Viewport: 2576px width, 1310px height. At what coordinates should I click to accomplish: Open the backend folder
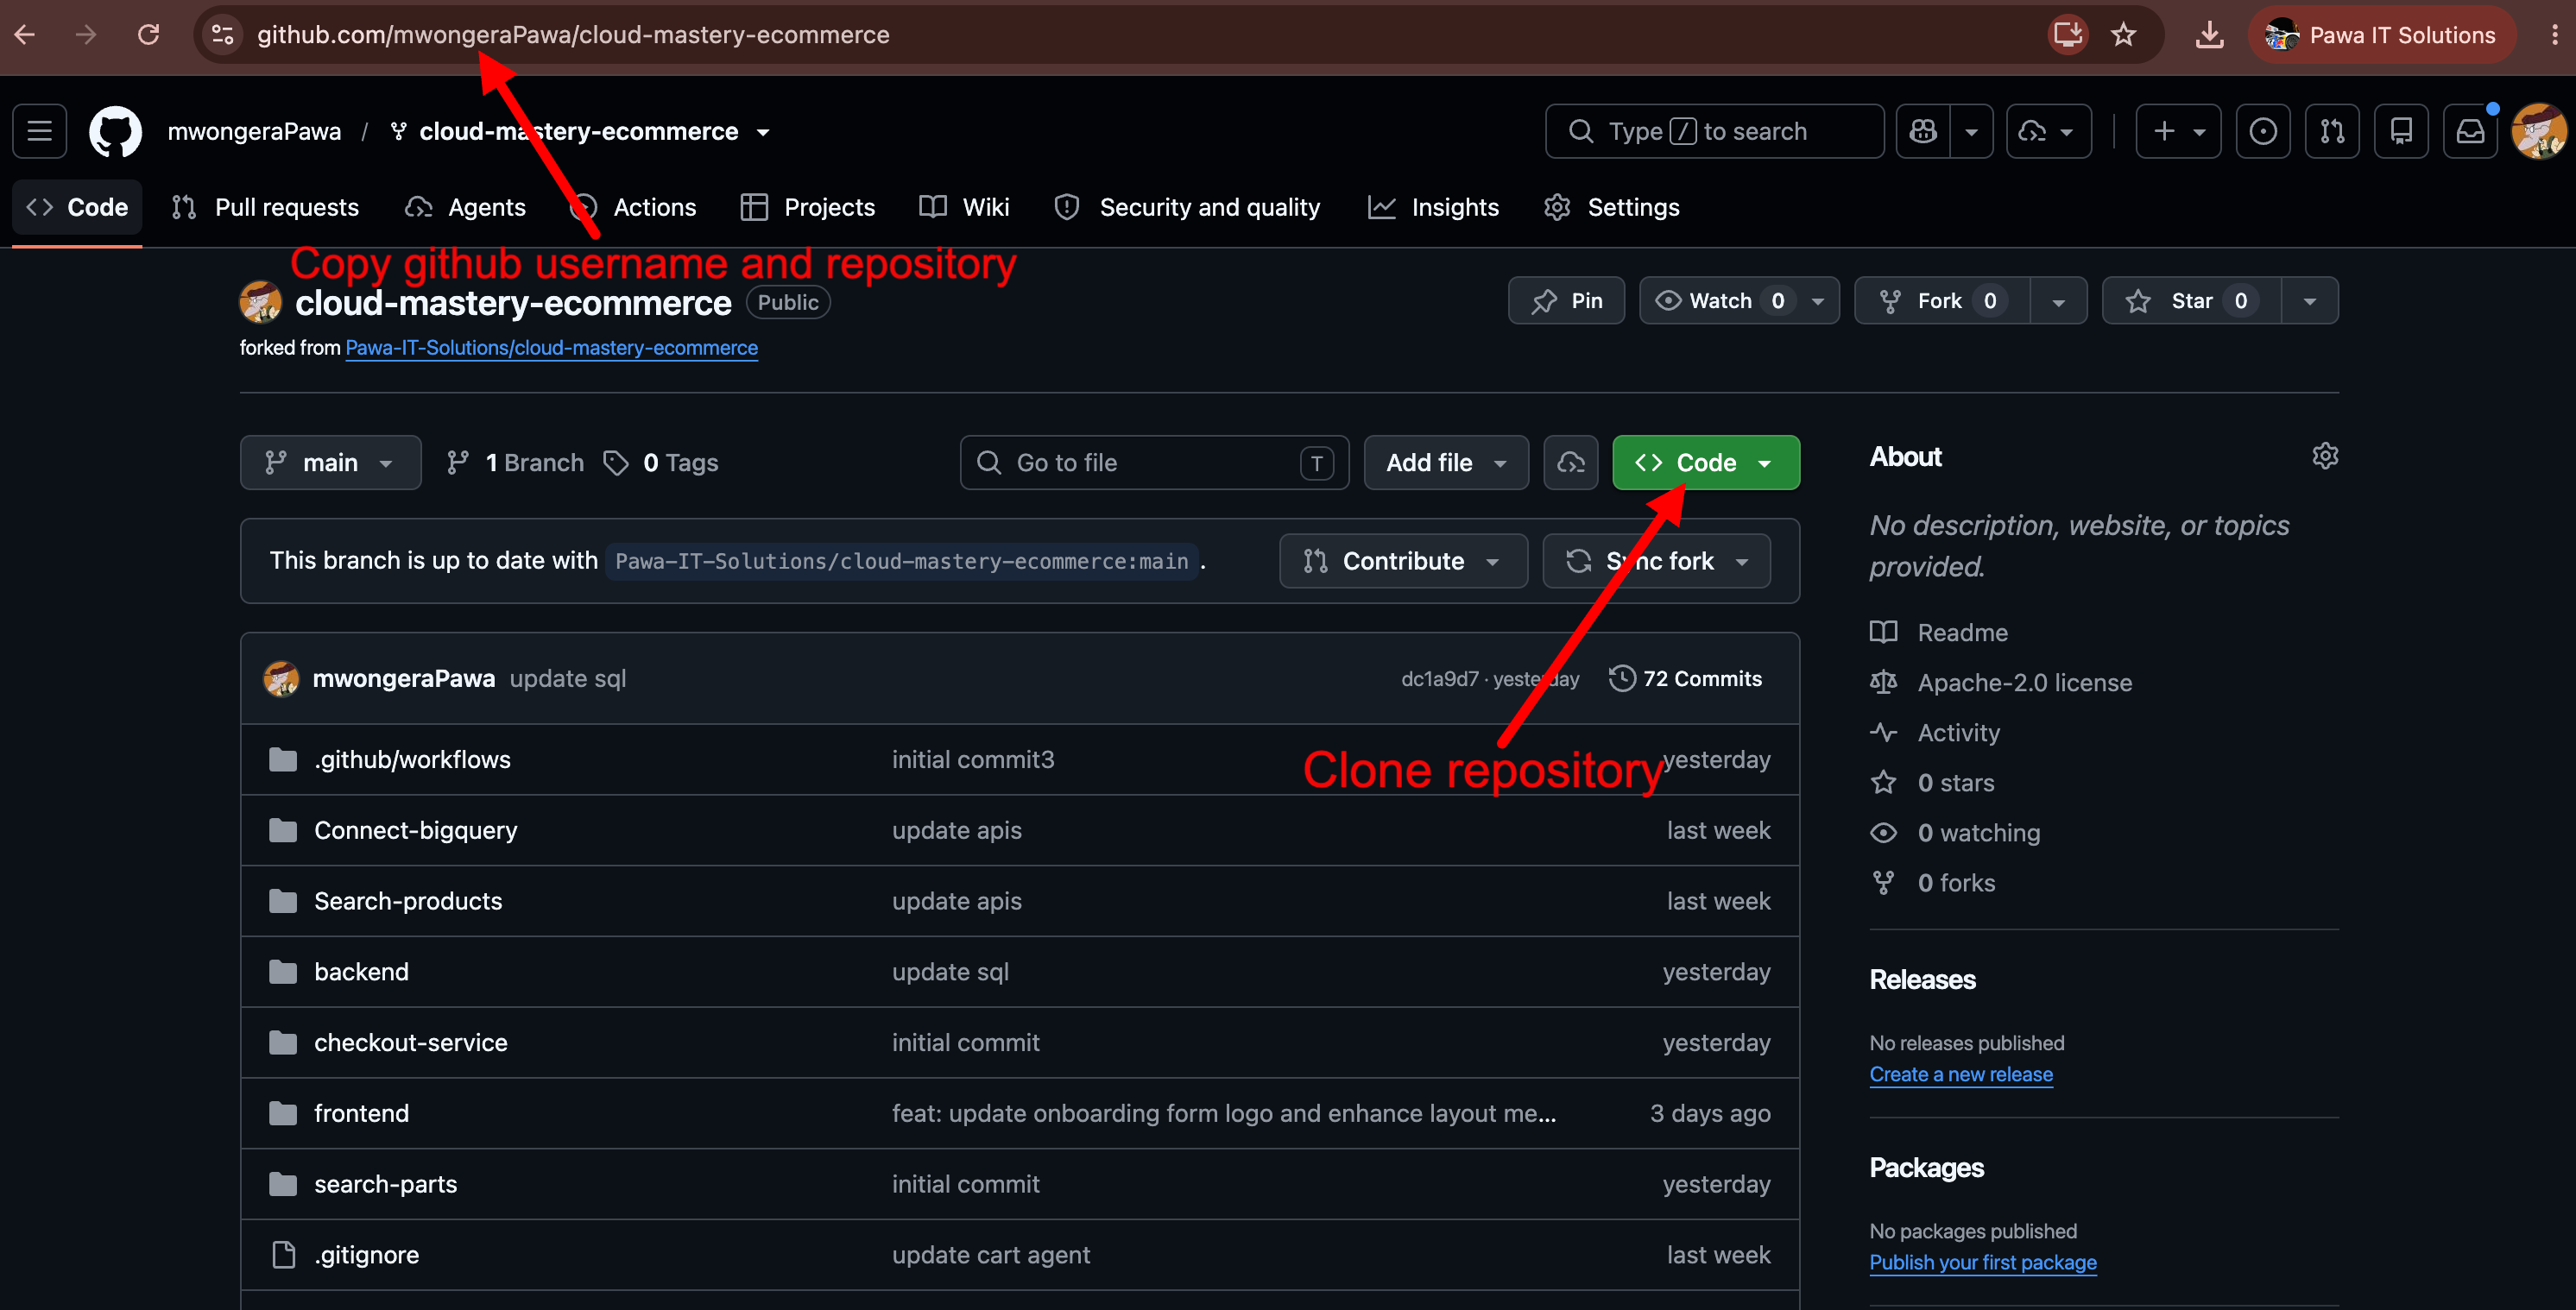pos(361,972)
